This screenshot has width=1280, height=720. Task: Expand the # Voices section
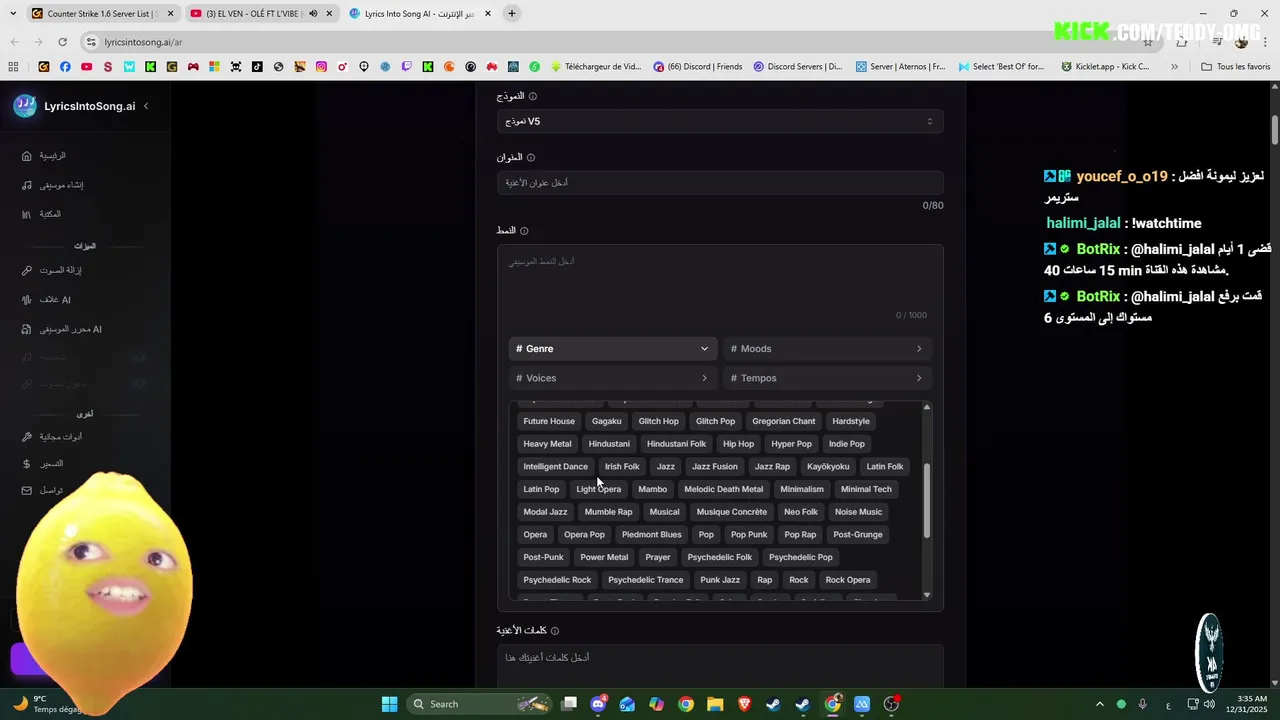[x=612, y=378]
